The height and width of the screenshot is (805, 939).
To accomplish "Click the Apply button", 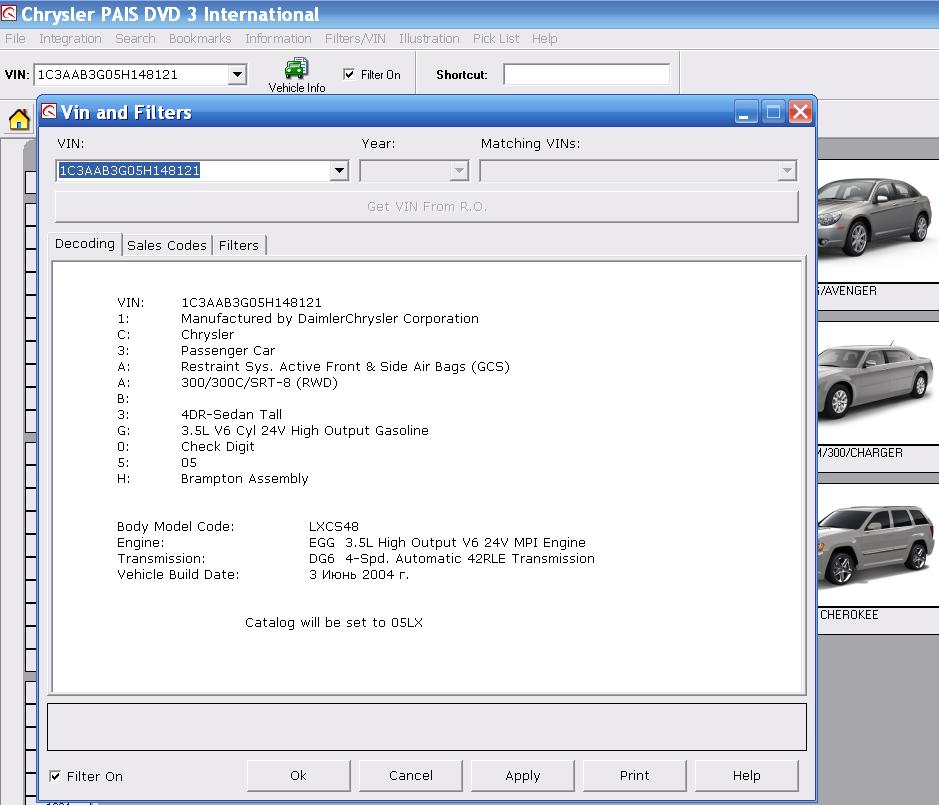I will coord(523,776).
